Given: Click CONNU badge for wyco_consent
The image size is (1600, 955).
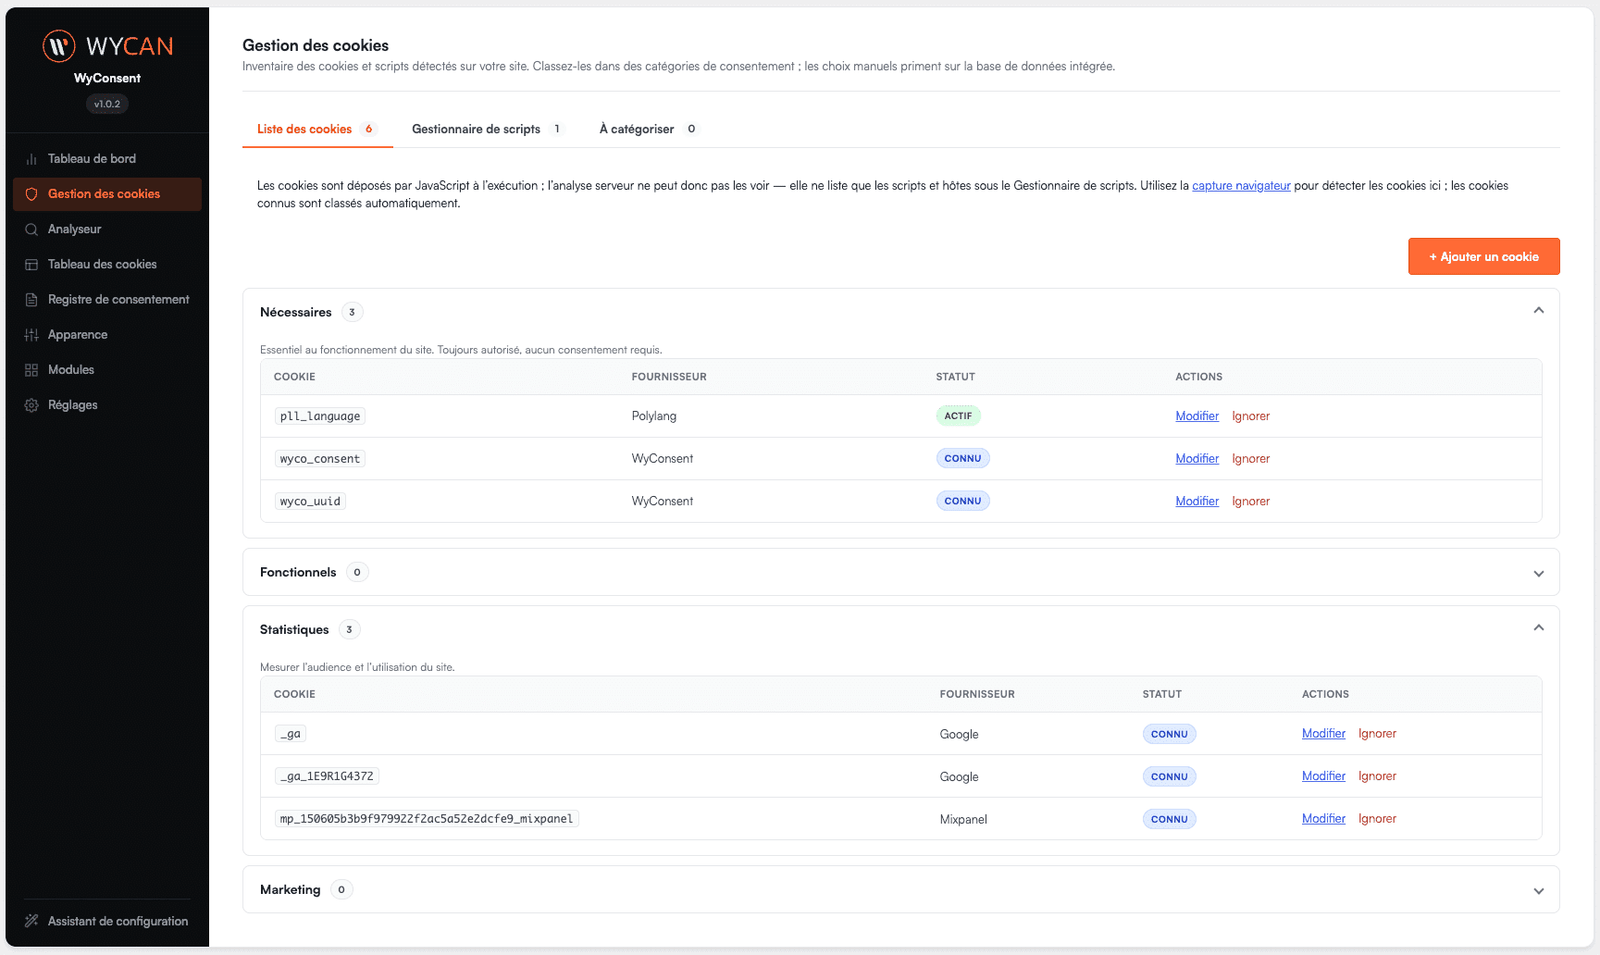Looking at the screenshot, I should pos(963,458).
